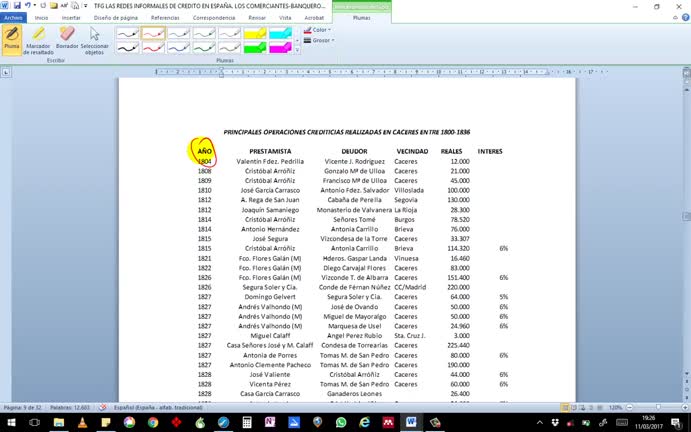The width and height of the screenshot is (691, 432).
Task: Pick the thin green pen style
Action: [204, 33]
